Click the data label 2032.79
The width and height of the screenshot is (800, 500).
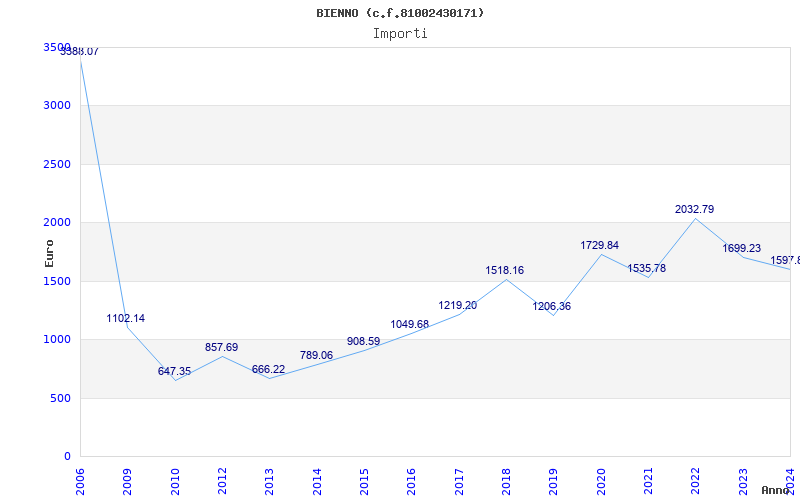point(694,209)
